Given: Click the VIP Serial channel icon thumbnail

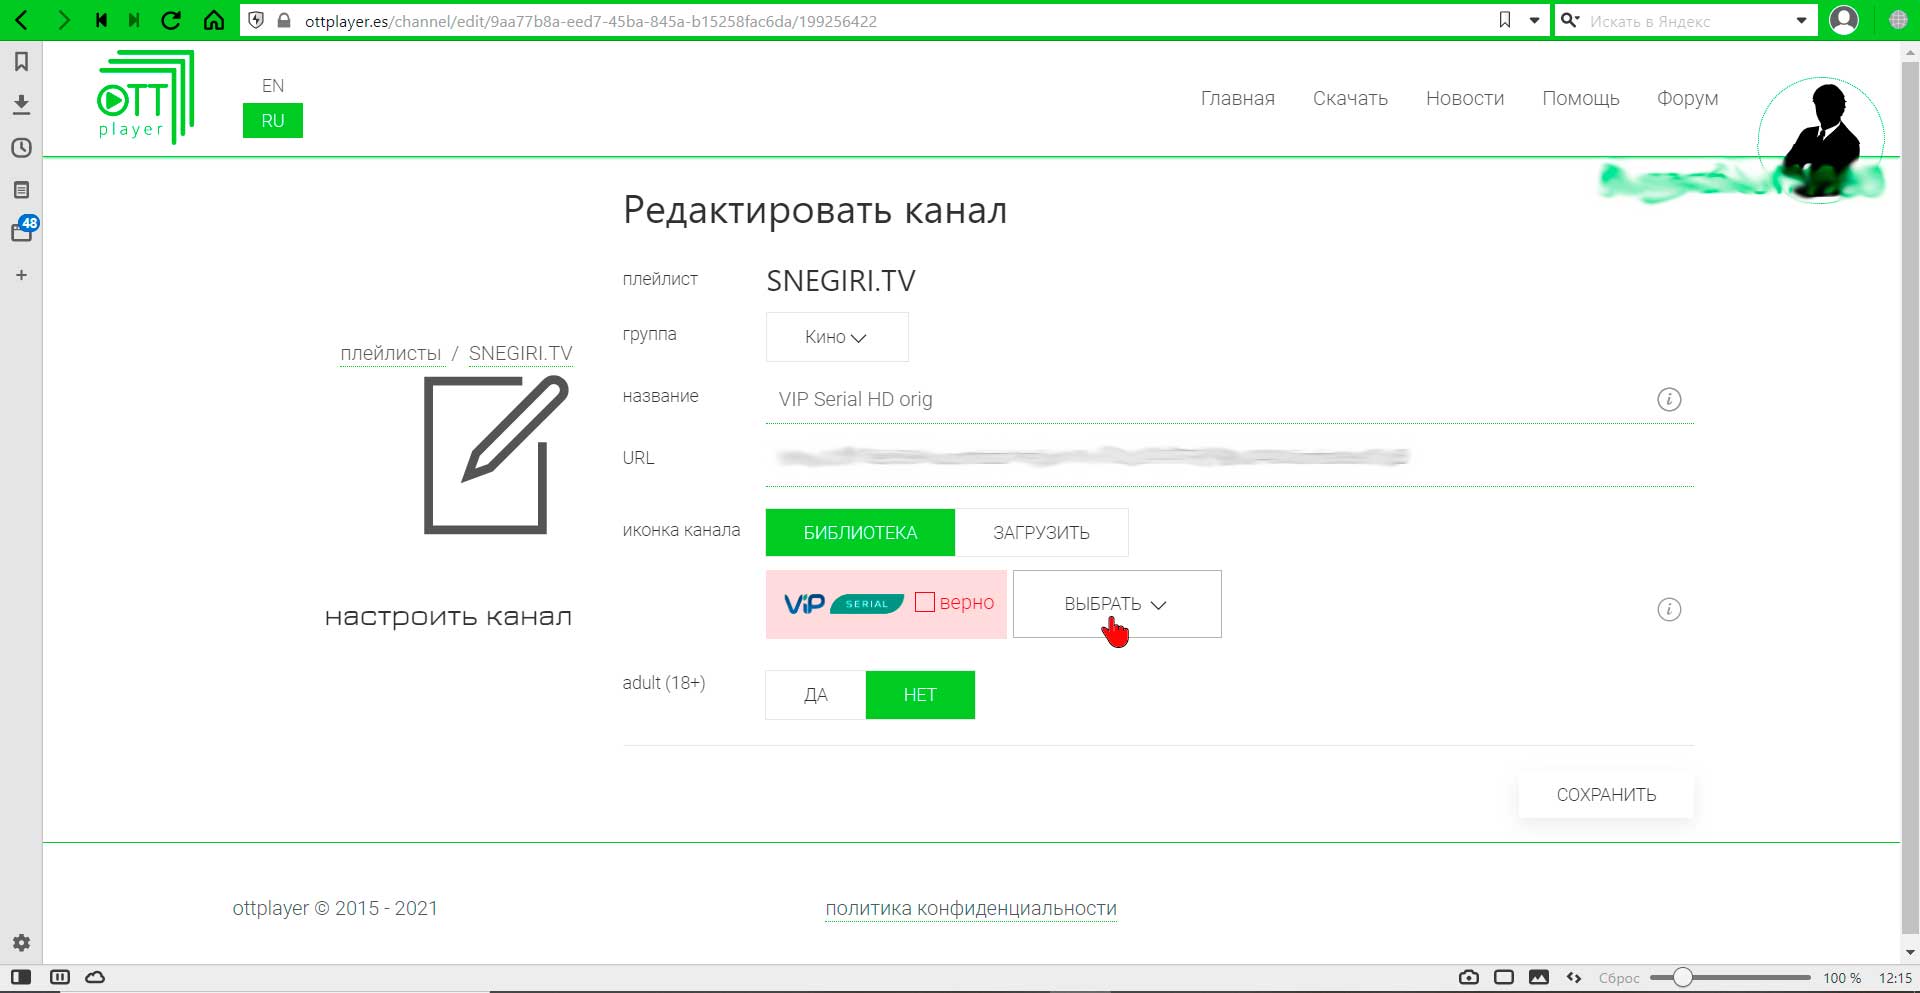Looking at the screenshot, I should coord(844,603).
